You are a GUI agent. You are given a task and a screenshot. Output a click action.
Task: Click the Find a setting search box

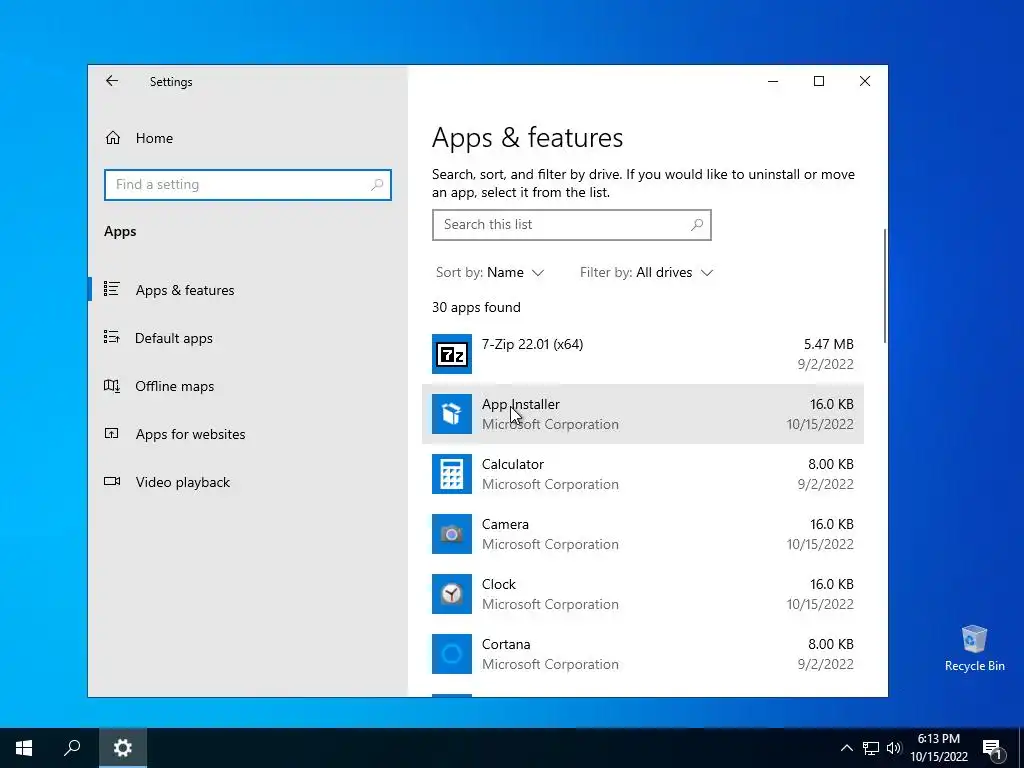(x=248, y=185)
